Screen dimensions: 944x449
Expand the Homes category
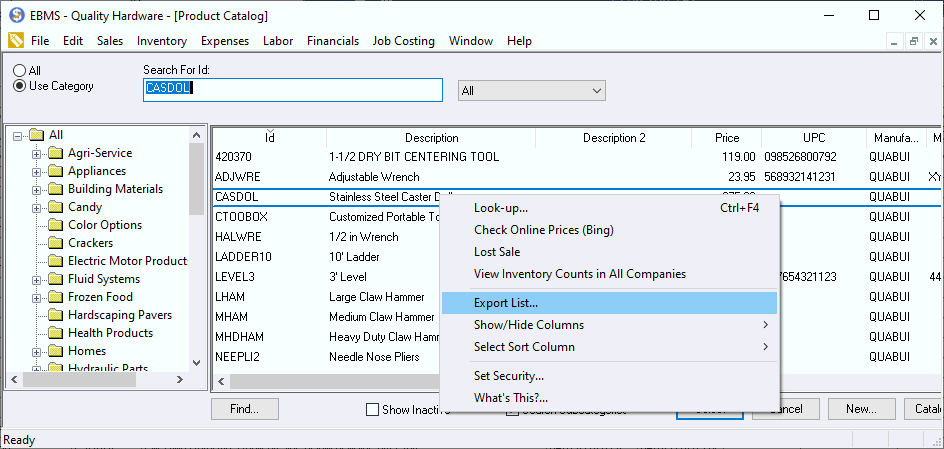point(36,352)
